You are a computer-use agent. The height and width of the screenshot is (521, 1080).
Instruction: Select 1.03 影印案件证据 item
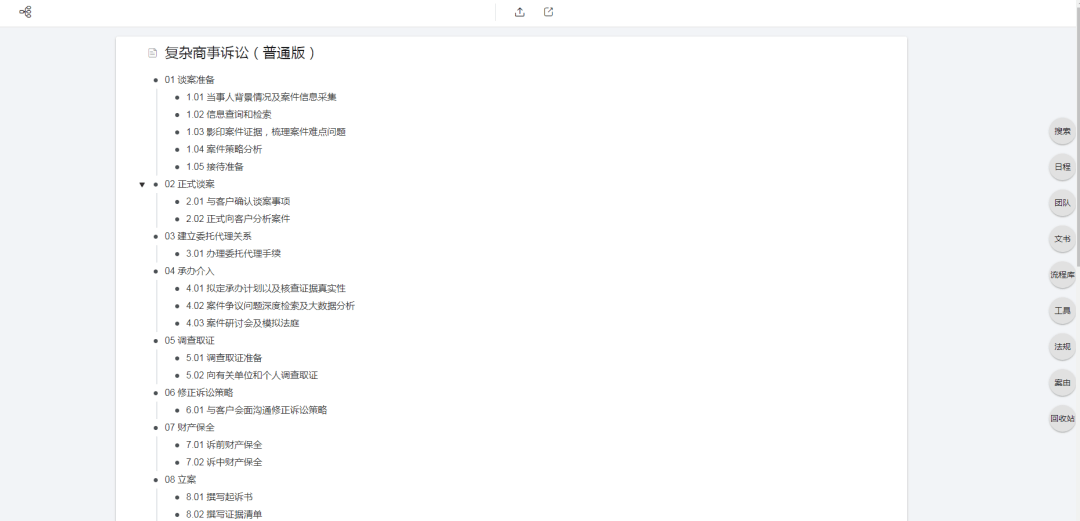266,132
